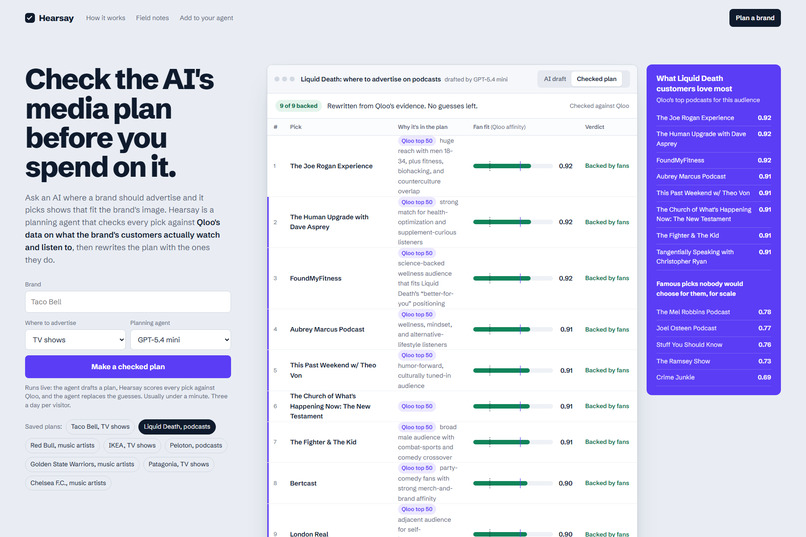Click Backed by fans verdict for Joe Rogan row
The width and height of the screenshot is (806, 537).
coord(607,166)
